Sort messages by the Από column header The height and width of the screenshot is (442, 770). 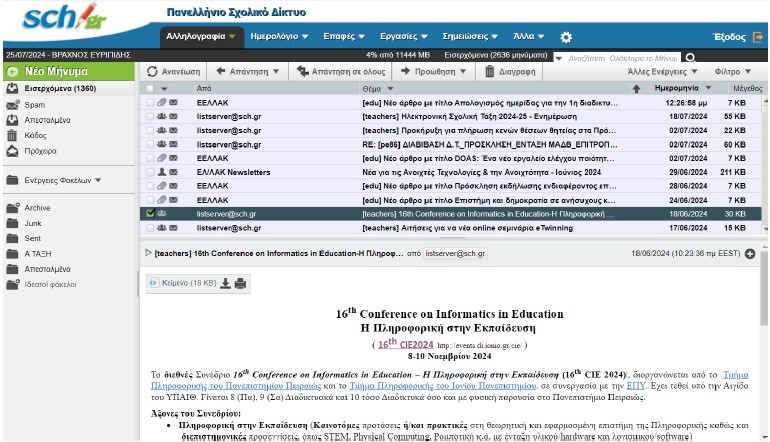(x=204, y=89)
